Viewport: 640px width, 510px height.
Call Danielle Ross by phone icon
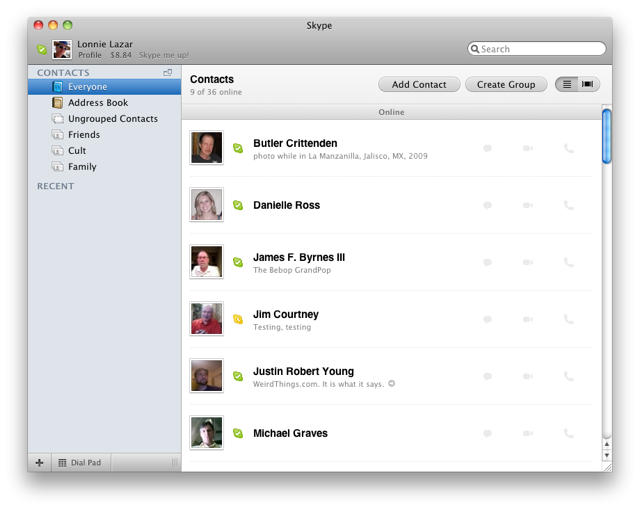(x=569, y=205)
